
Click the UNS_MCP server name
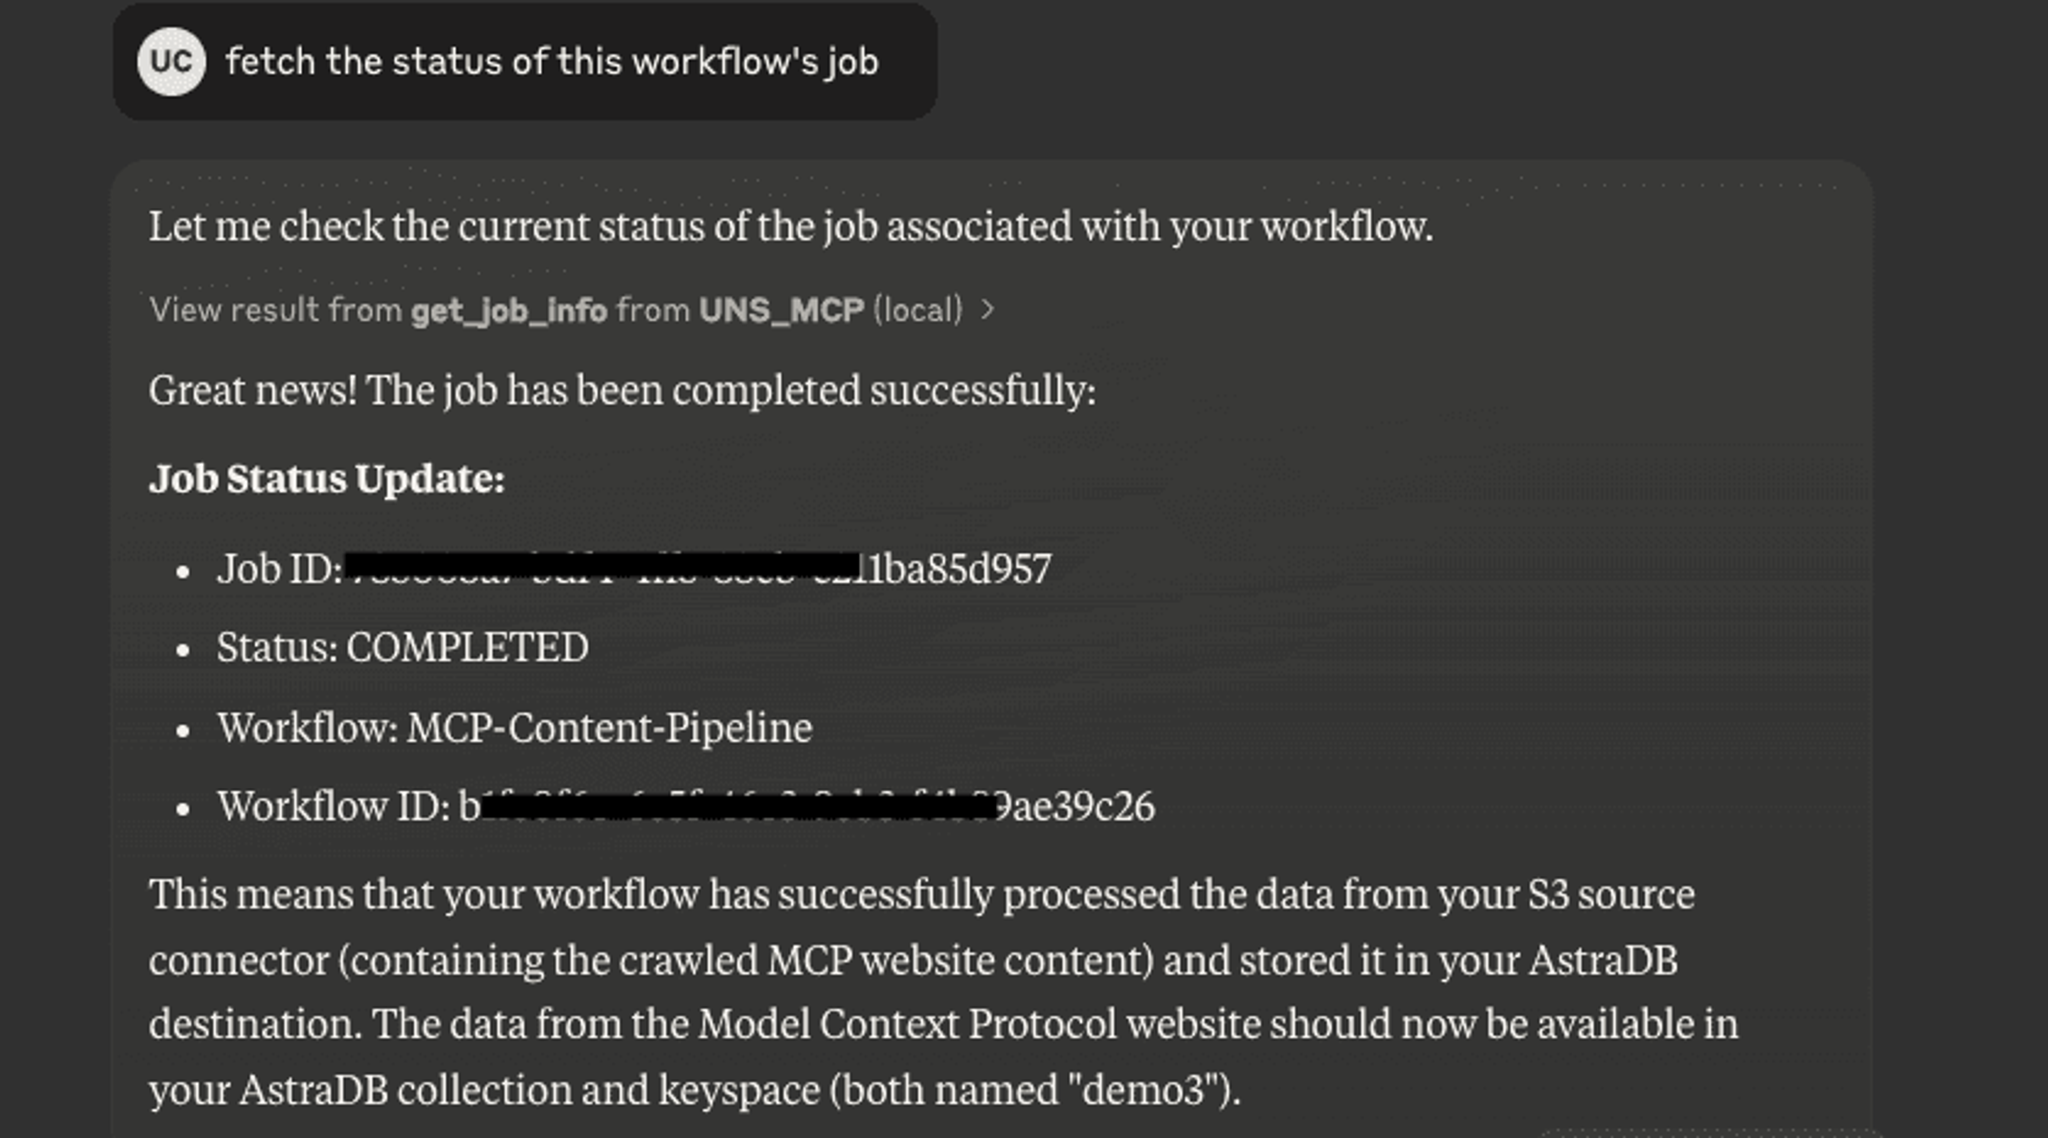coord(781,310)
